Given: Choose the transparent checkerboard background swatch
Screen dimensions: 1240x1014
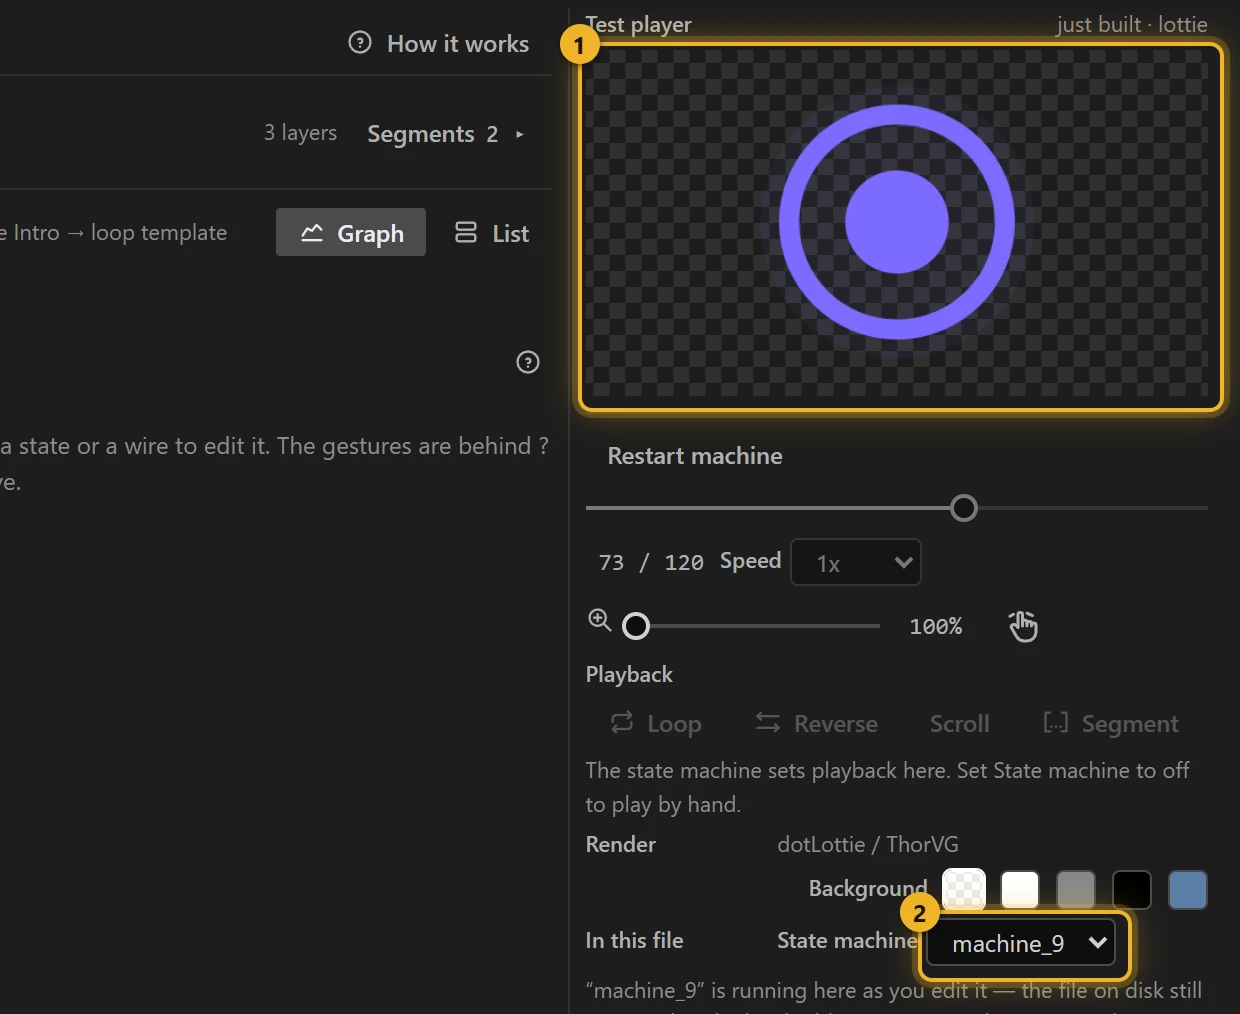Looking at the screenshot, I should point(964,889).
